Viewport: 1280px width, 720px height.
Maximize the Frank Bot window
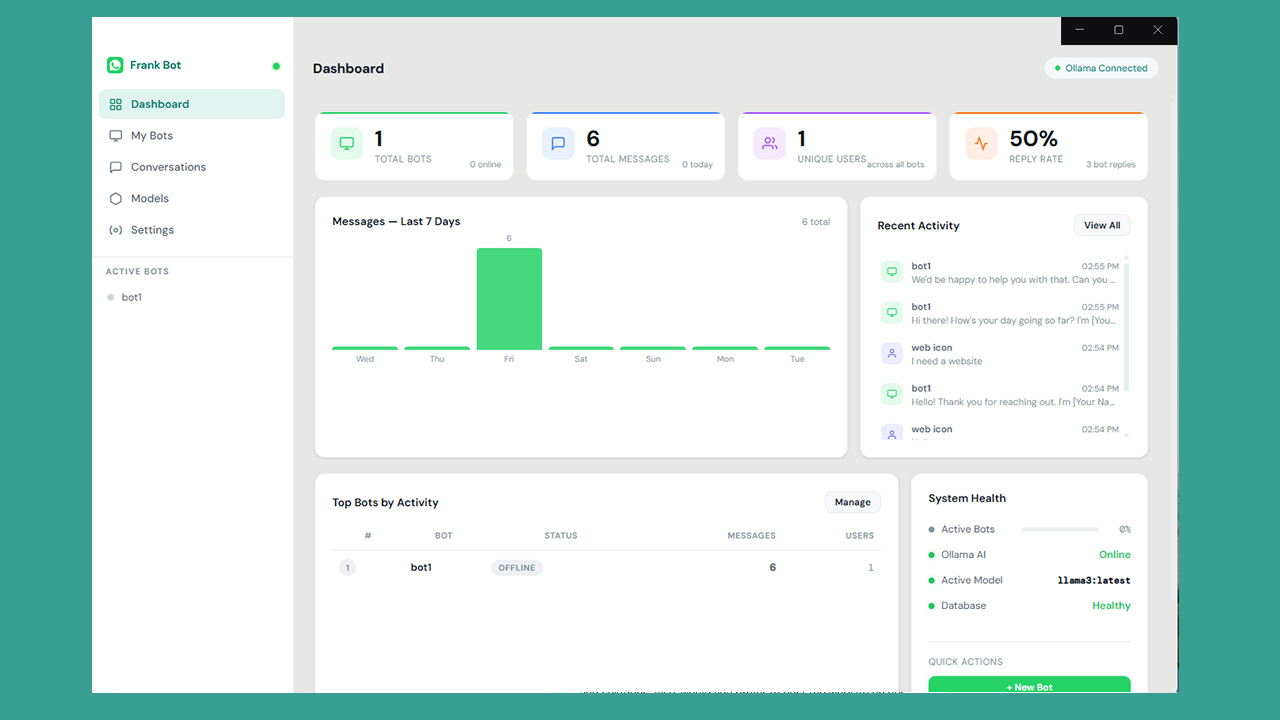point(1119,30)
